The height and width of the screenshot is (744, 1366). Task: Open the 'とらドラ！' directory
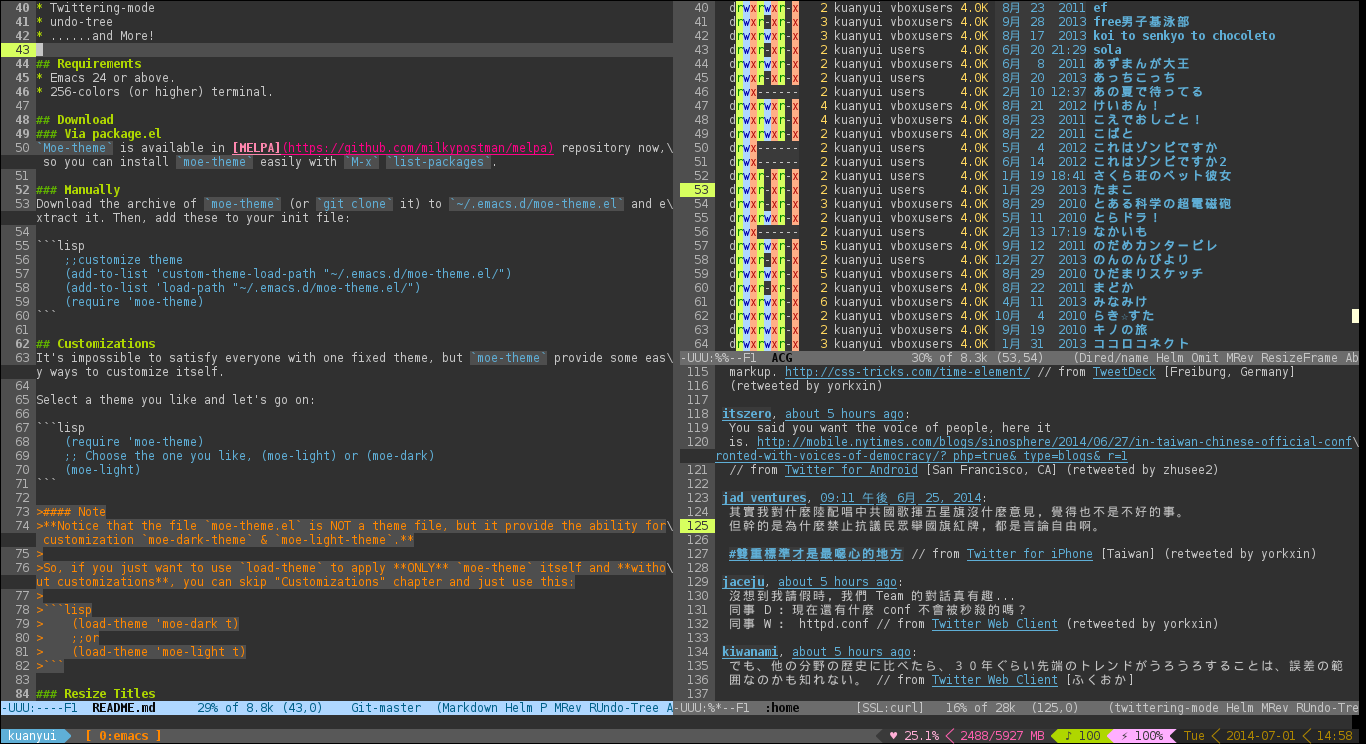tap(1127, 218)
